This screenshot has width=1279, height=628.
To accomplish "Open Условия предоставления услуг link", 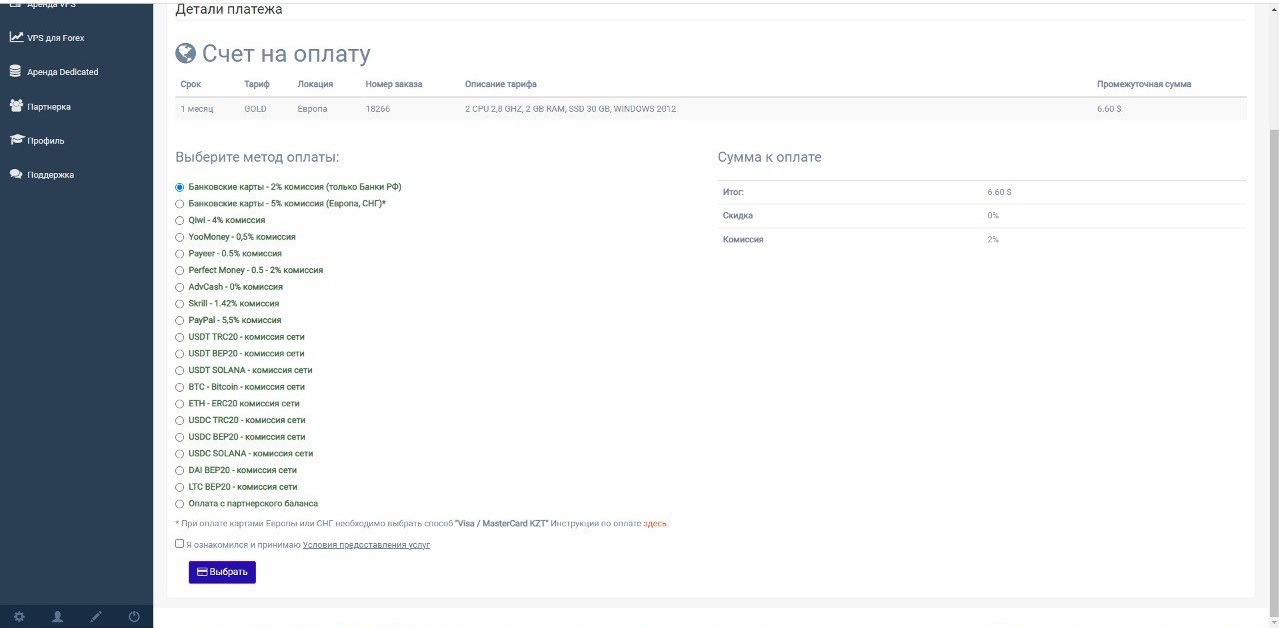I will [366, 545].
